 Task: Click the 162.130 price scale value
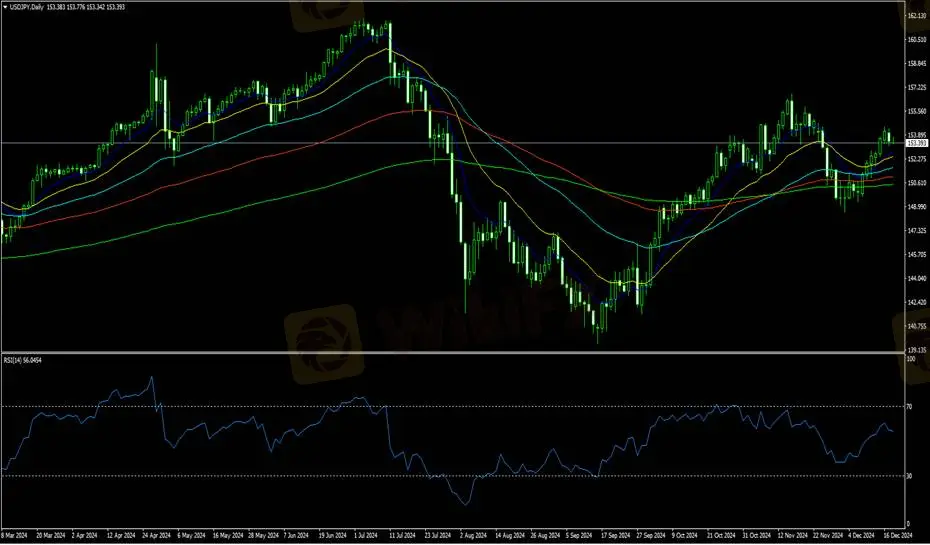coord(917,16)
